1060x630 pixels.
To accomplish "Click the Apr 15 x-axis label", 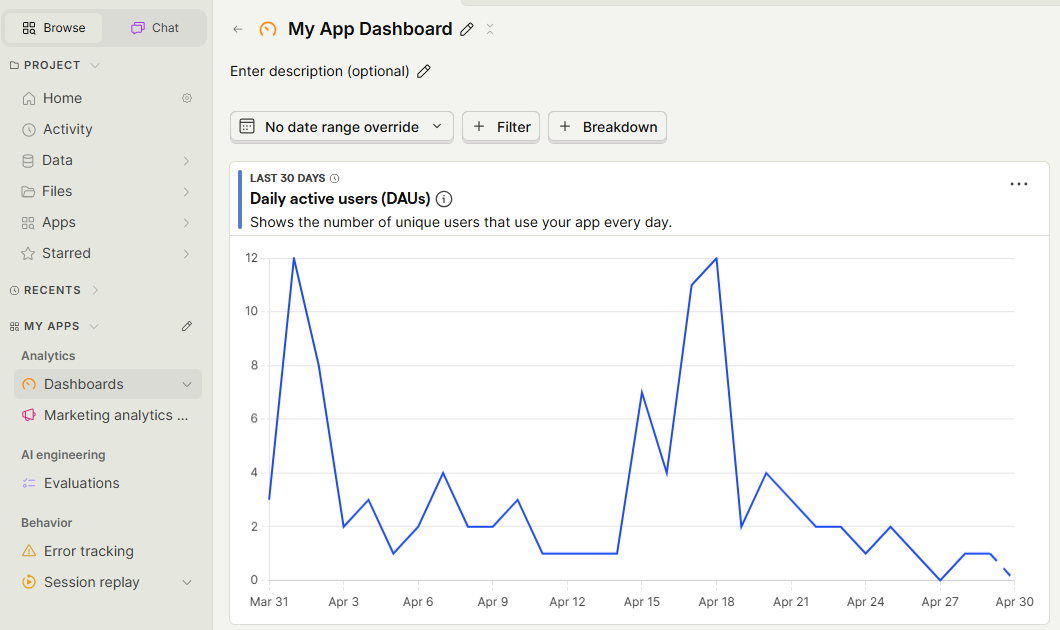I will (x=642, y=602).
